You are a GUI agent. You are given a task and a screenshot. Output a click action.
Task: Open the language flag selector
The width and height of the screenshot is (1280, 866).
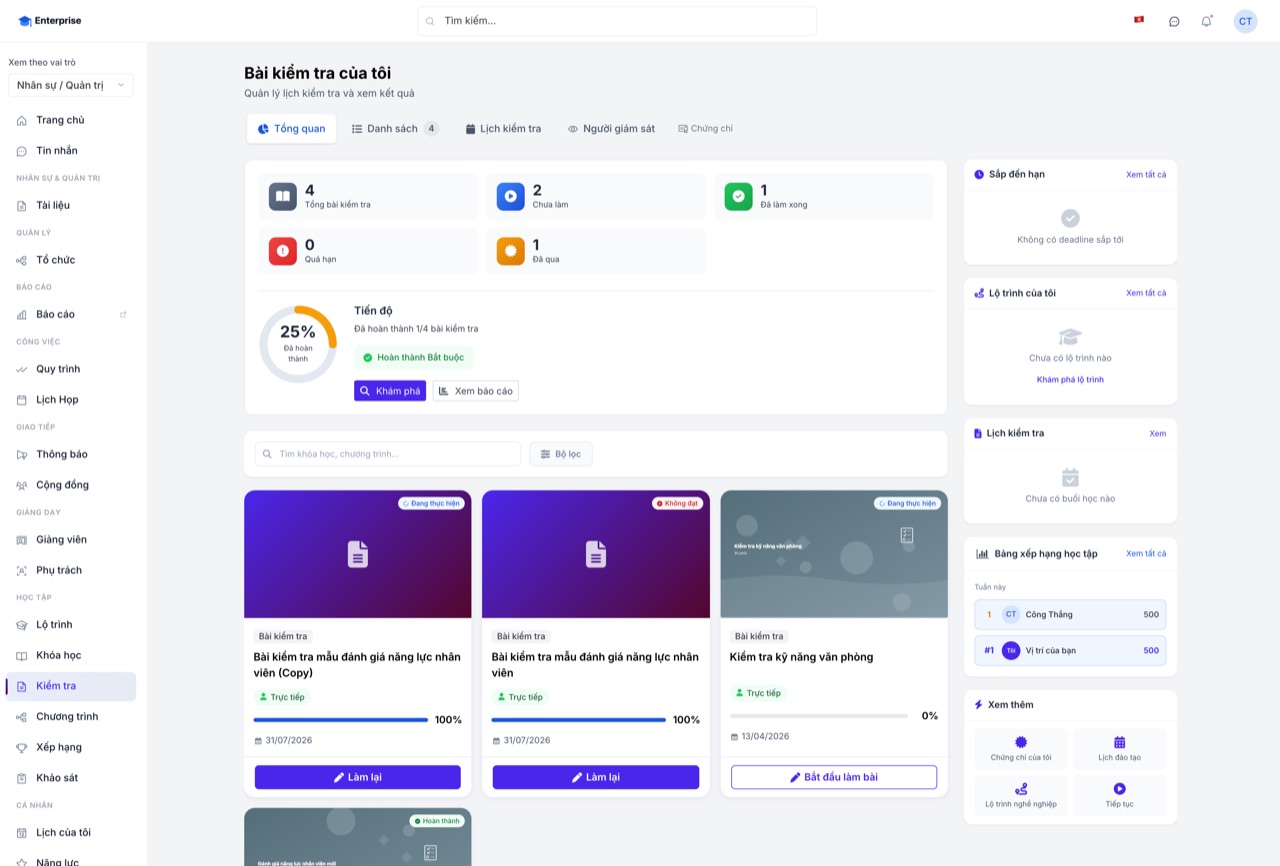point(1139,20)
